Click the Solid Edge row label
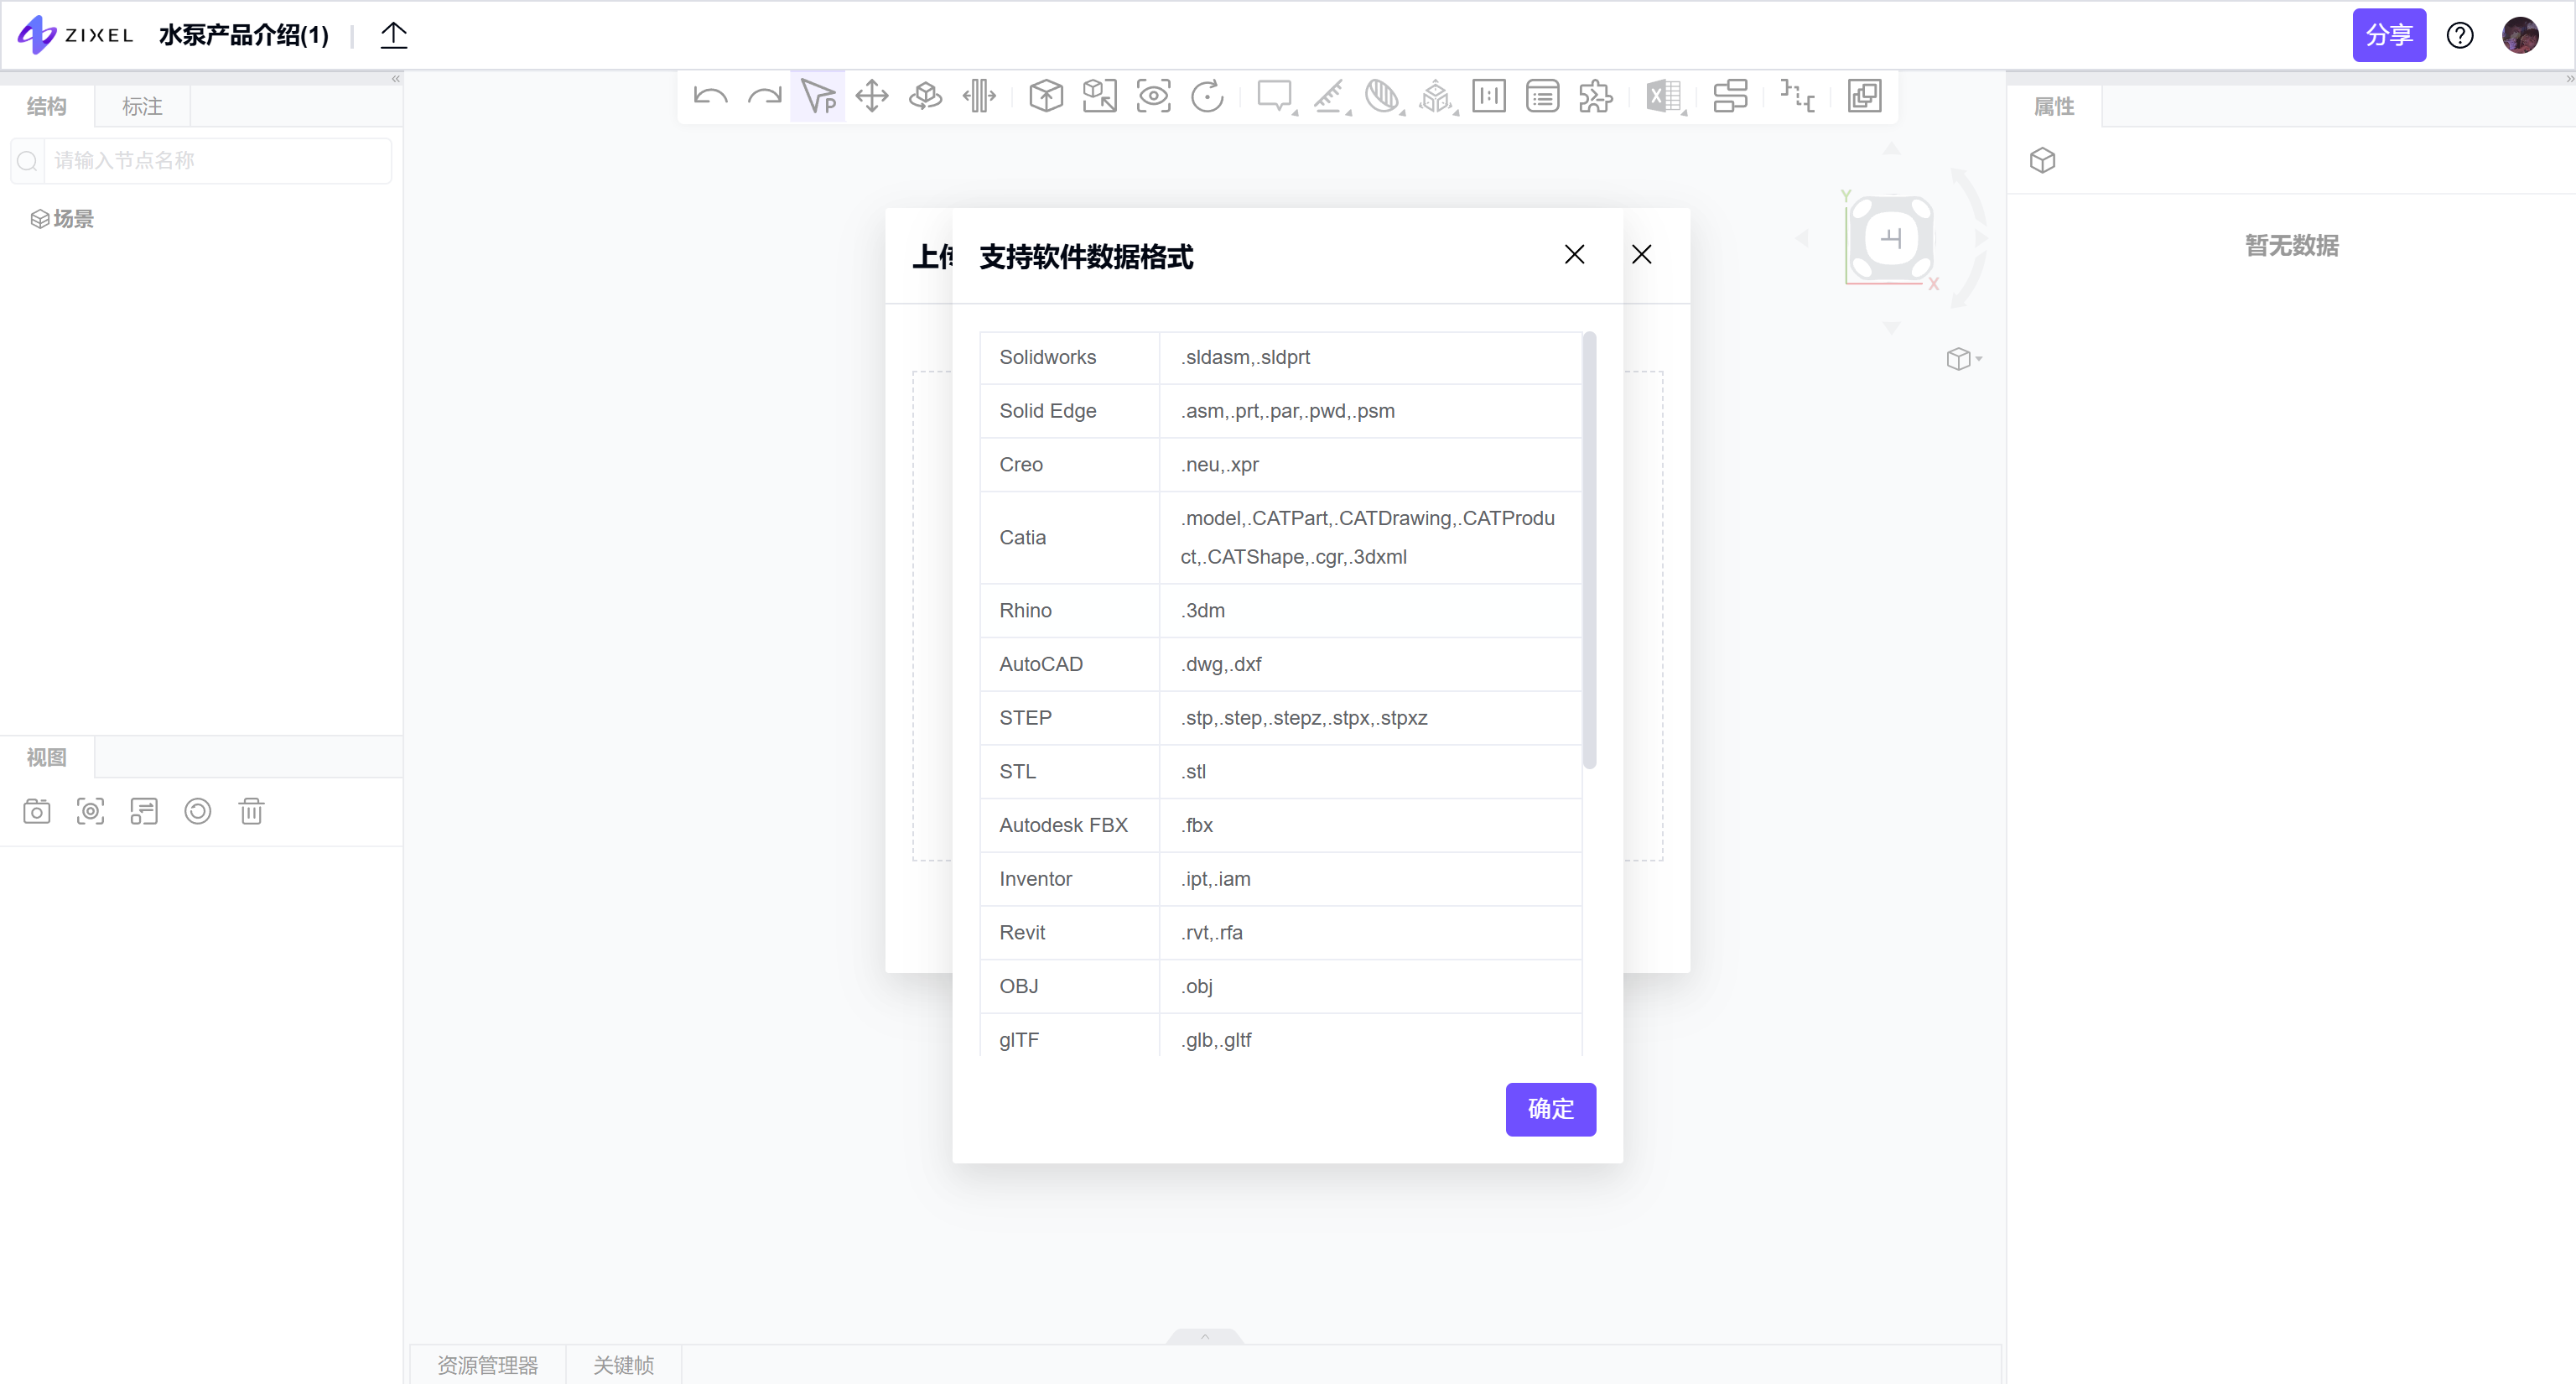The width and height of the screenshot is (2576, 1384). (1047, 411)
